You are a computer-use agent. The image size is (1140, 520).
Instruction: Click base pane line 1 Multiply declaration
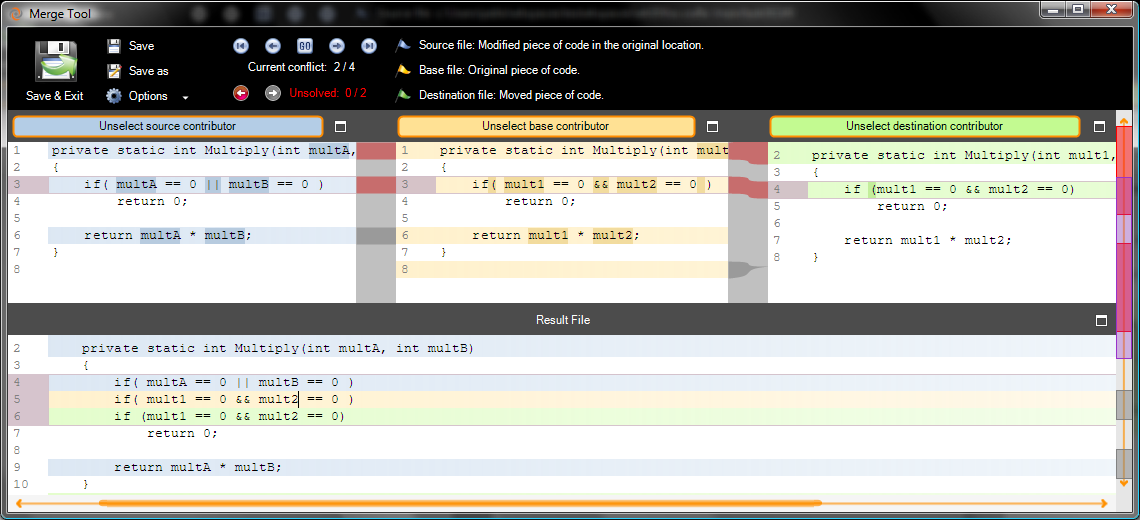582,151
